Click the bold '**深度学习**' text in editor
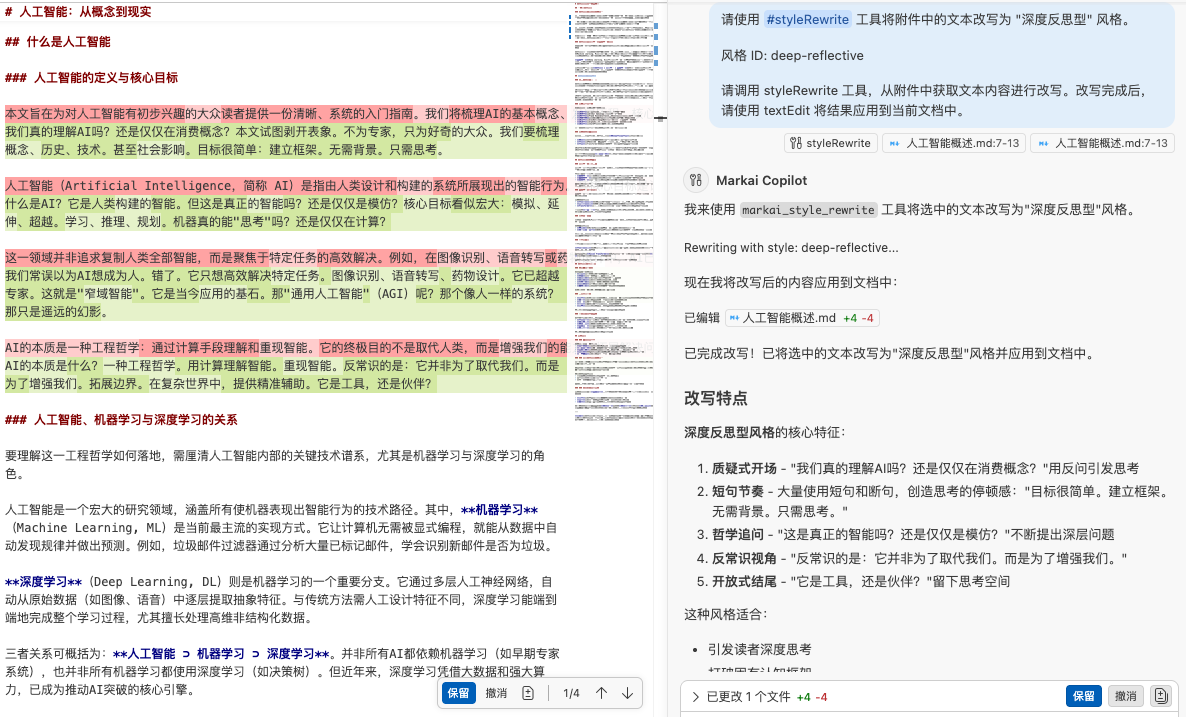 click(43, 582)
